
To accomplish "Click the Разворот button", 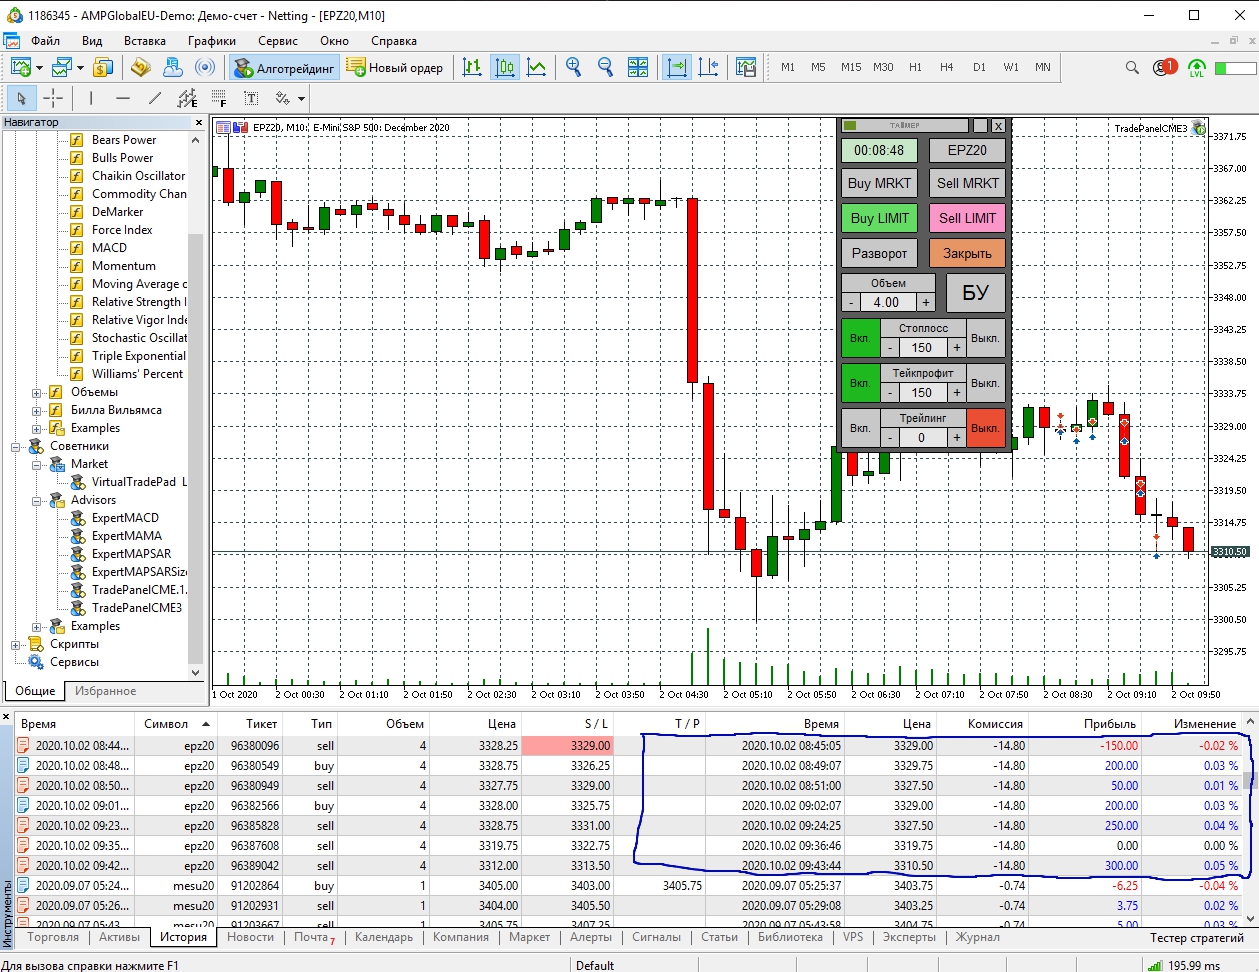I will (879, 253).
